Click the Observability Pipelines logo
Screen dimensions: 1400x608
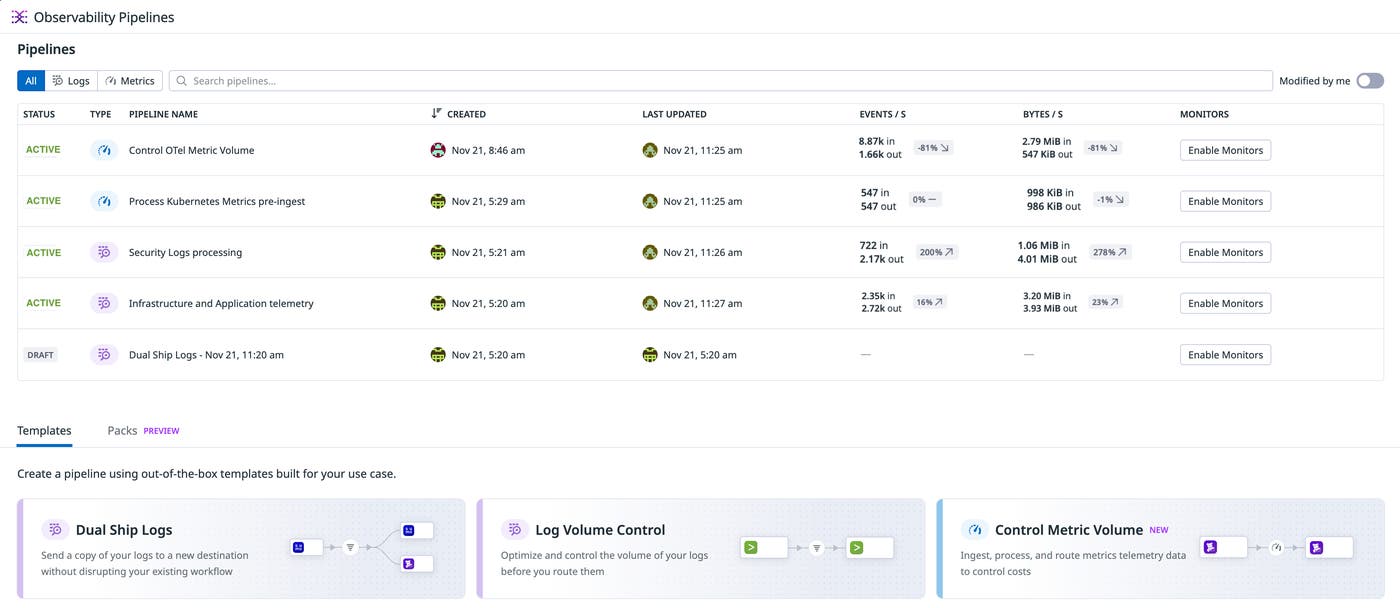click(20, 16)
